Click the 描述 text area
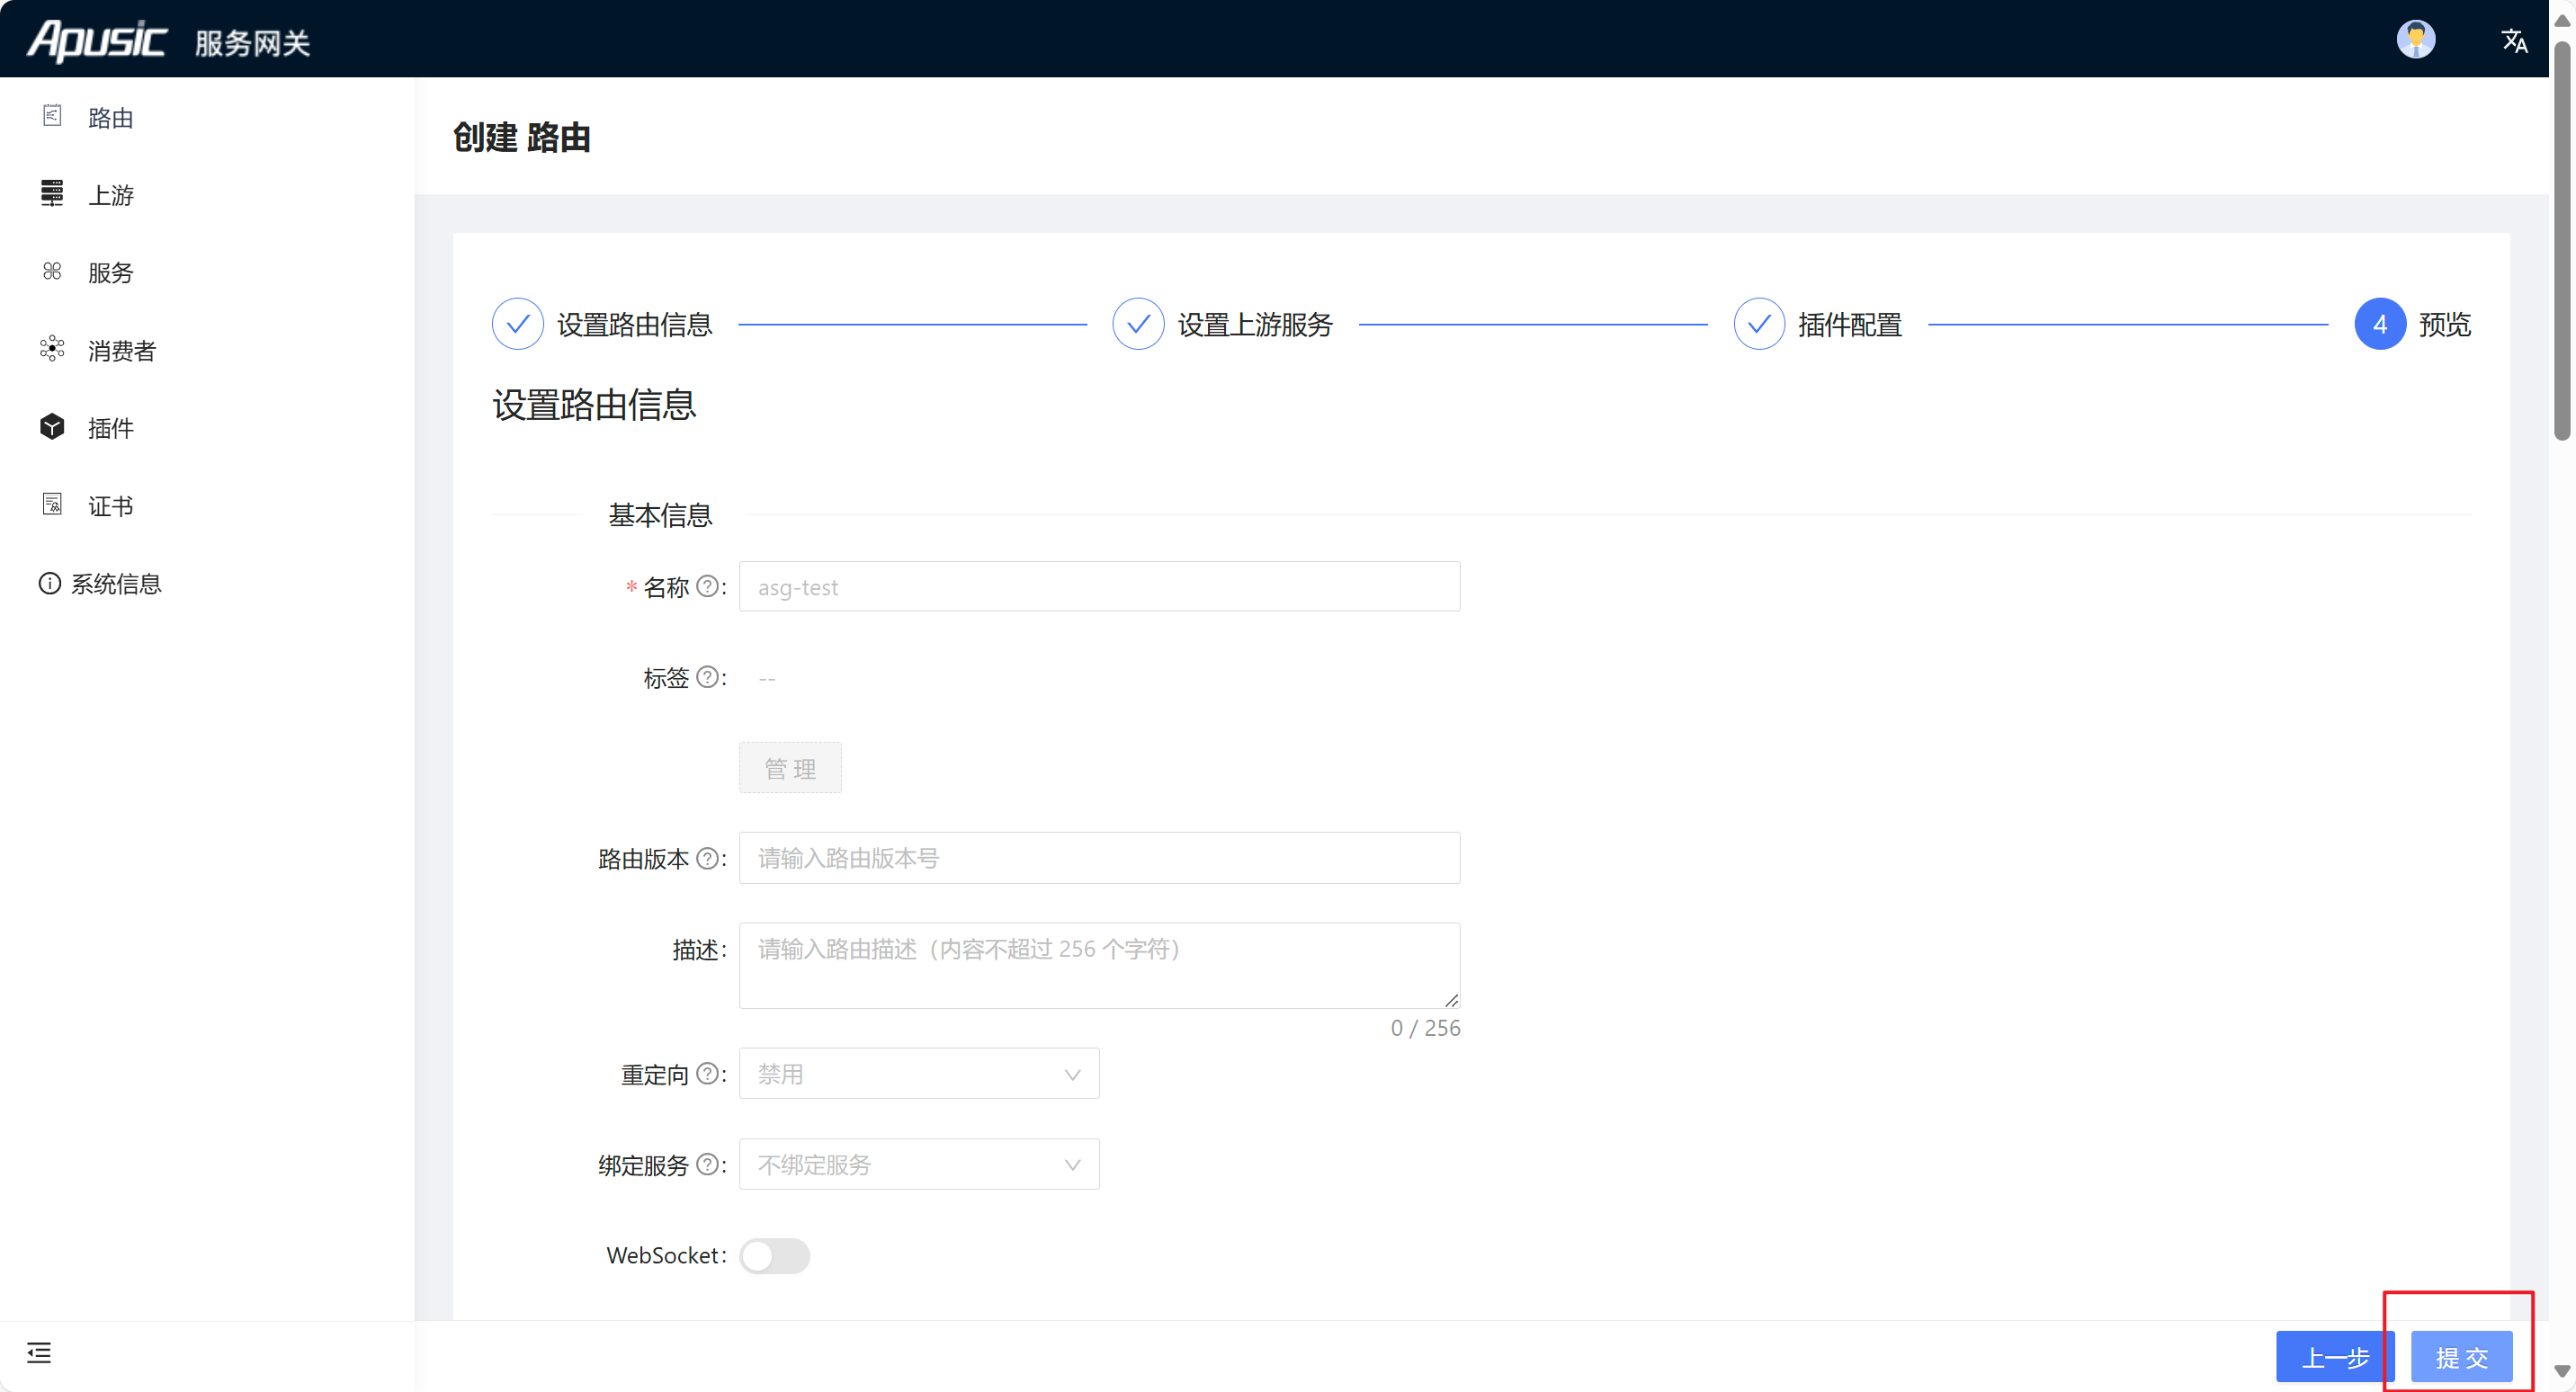This screenshot has width=2576, height=1392. tap(1099, 965)
